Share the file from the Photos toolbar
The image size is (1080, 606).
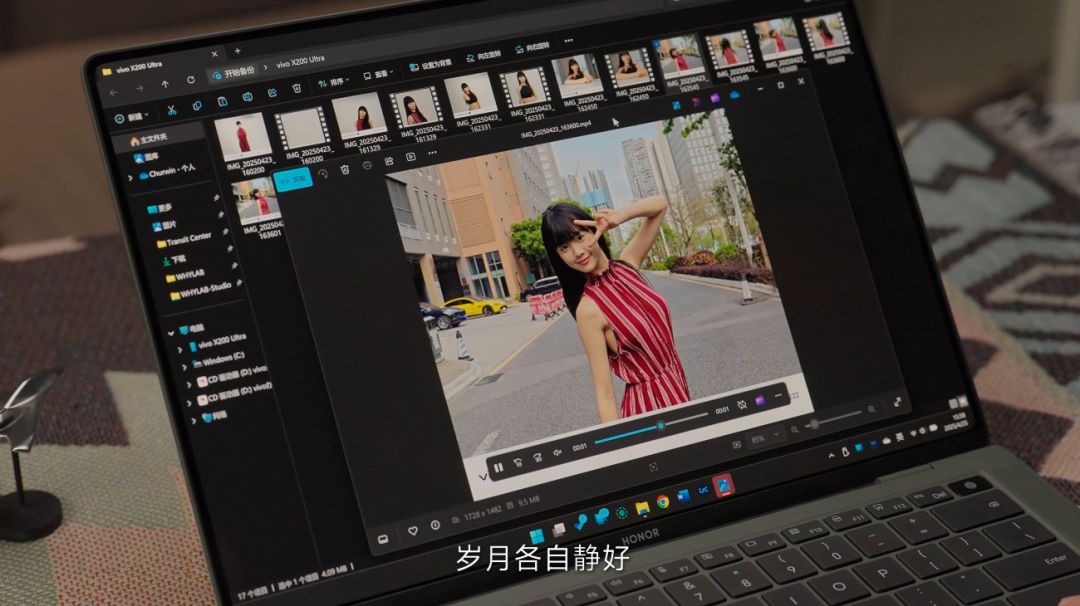pyautogui.click(x=388, y=161)
